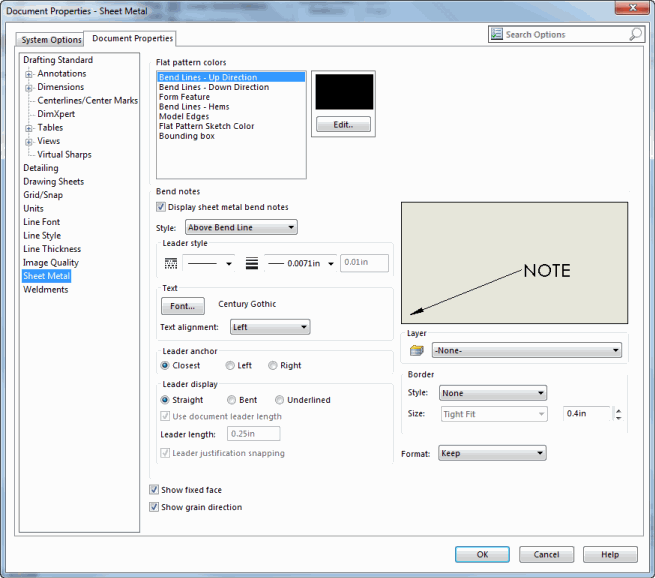The height and width of the screenshot is (578, 655).
Task: Expand the Annotations tree node
Action: 29,74
